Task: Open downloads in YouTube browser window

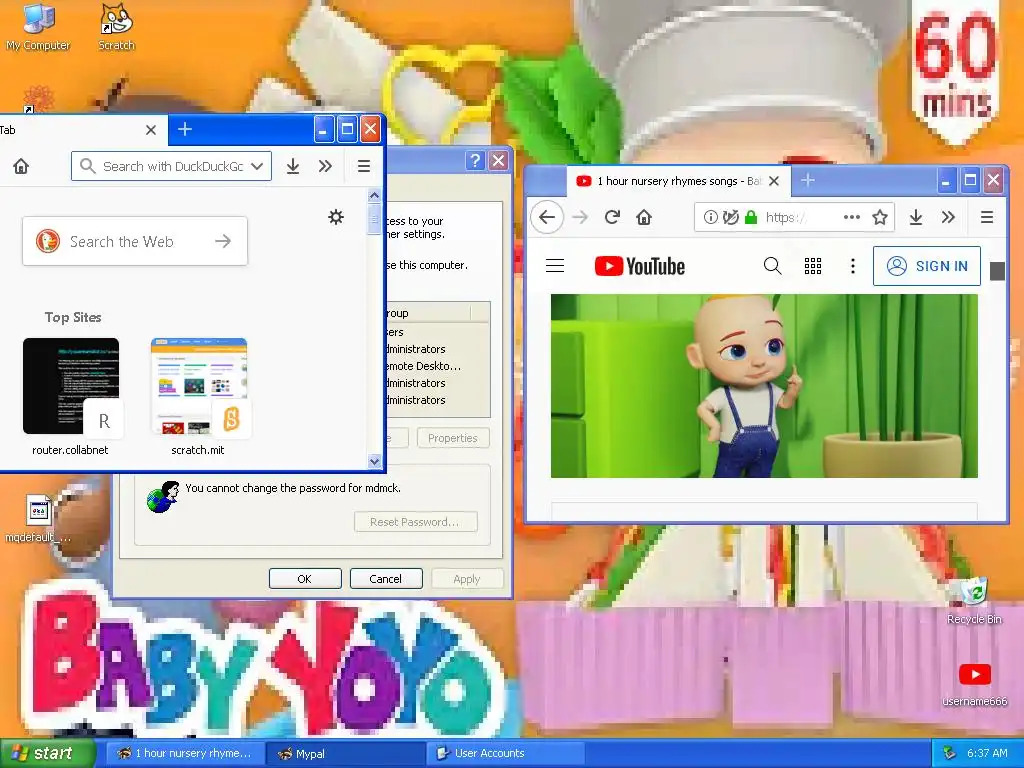Action: point(916,217)
